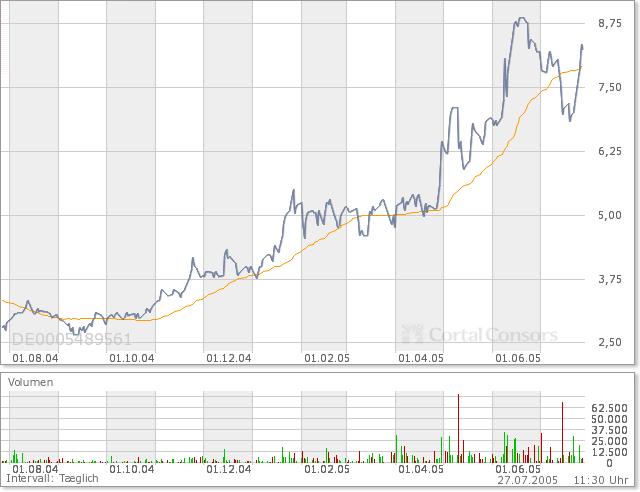Click the 01.10.04 date under price chart

point(132,358)
